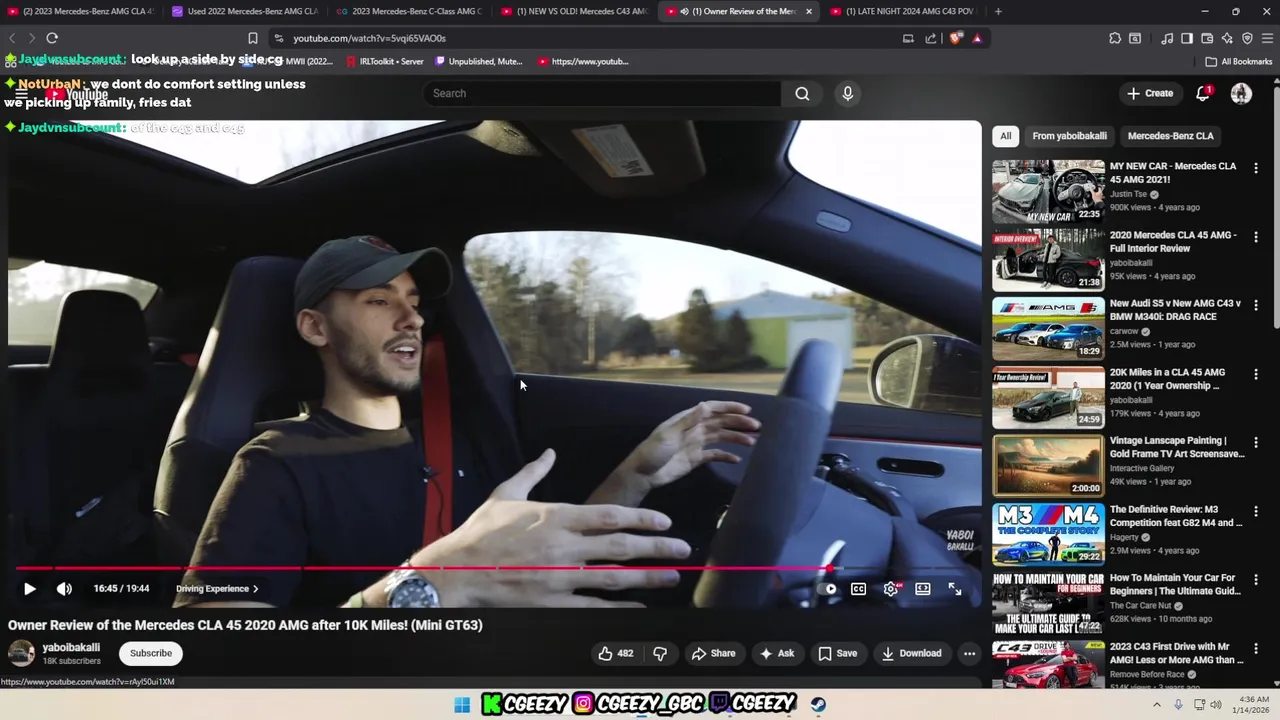This screenshot has height=720, width=1280.
Task: Dislike this video
Action: [660, 653]
